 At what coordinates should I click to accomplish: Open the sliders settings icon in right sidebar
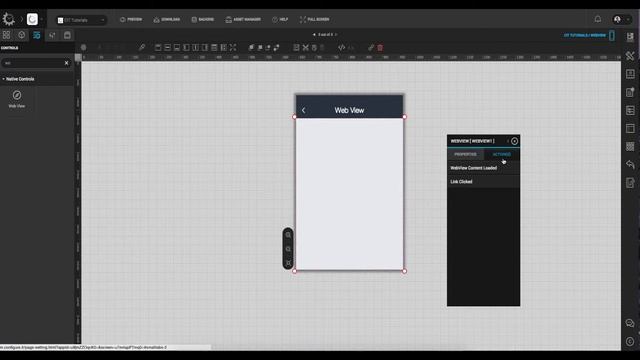point(630,110)
